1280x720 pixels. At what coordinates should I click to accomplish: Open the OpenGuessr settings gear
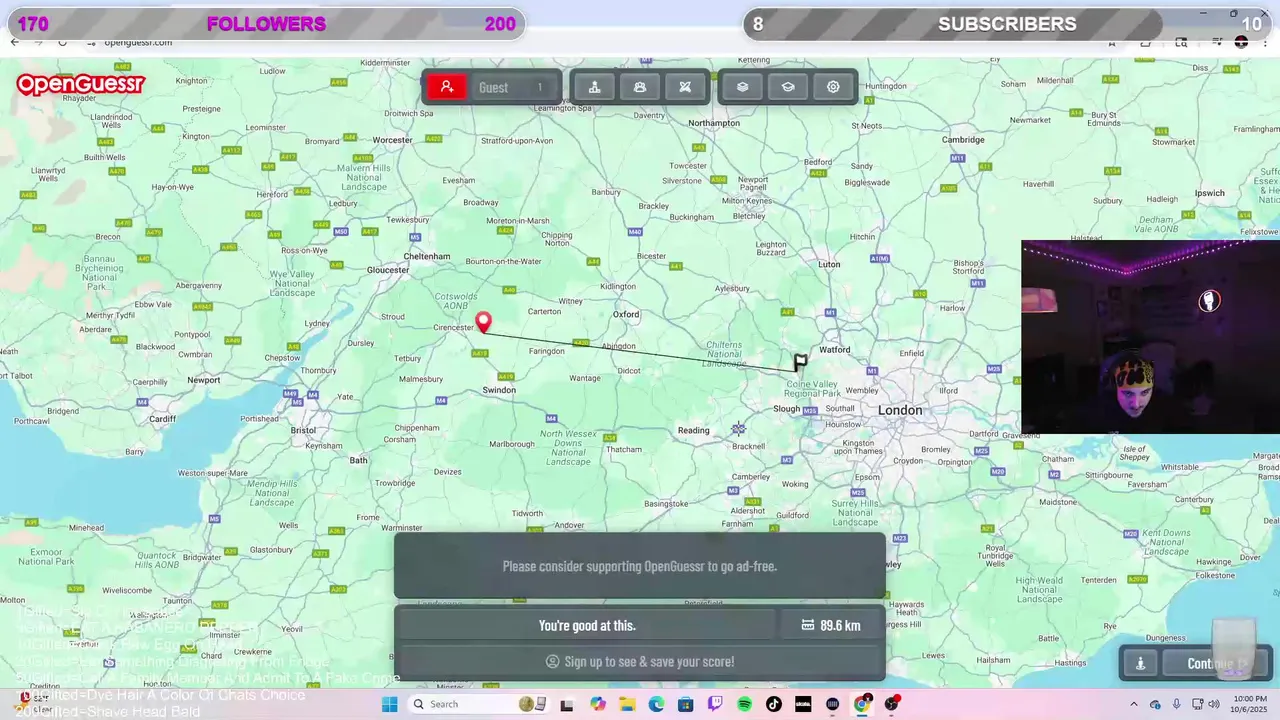833,87
